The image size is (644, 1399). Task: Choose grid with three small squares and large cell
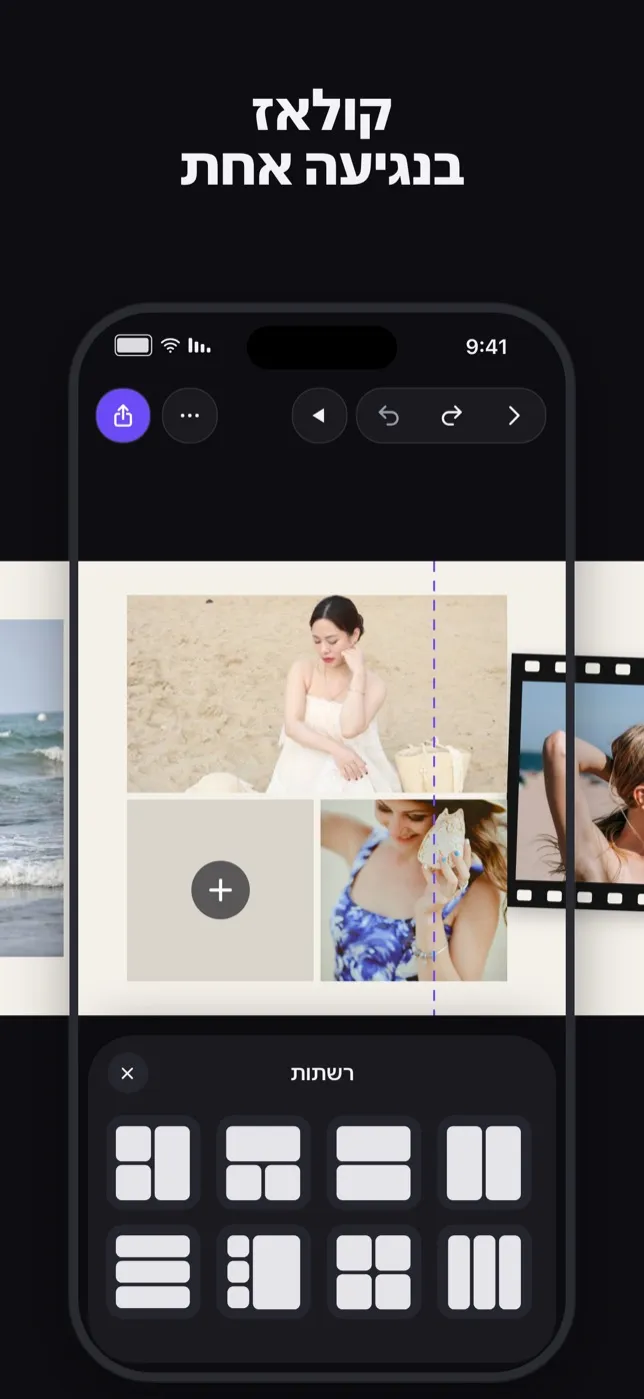pyautogui.click(x=263, y=1272)
